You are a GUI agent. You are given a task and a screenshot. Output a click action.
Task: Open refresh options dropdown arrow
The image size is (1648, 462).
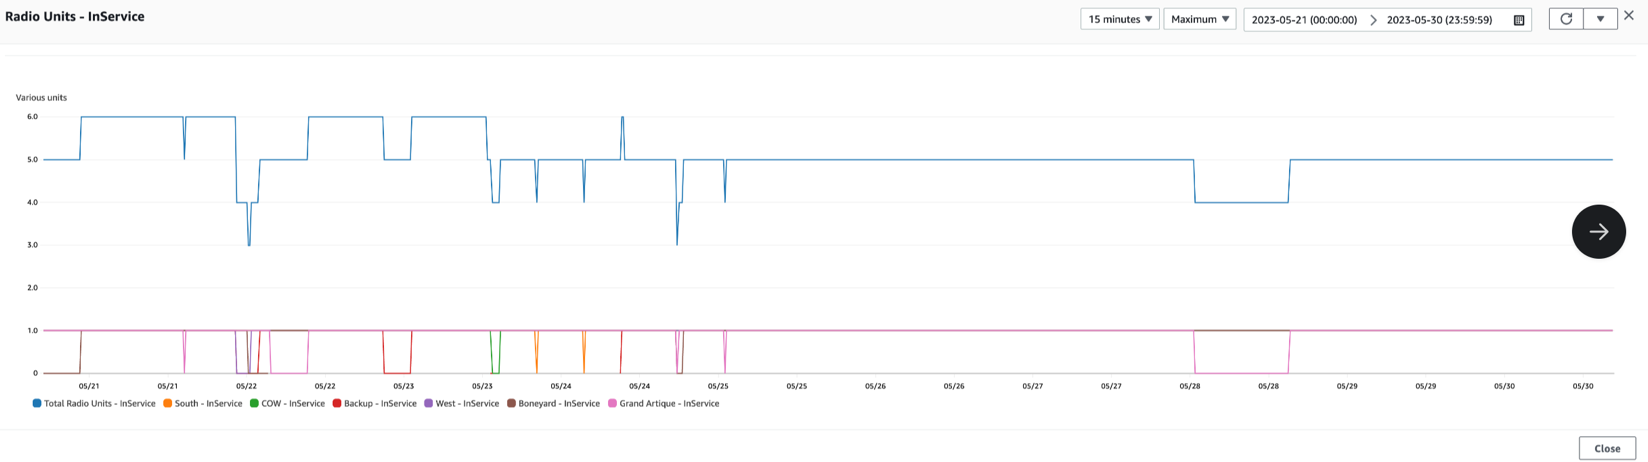pos(1600,19)
